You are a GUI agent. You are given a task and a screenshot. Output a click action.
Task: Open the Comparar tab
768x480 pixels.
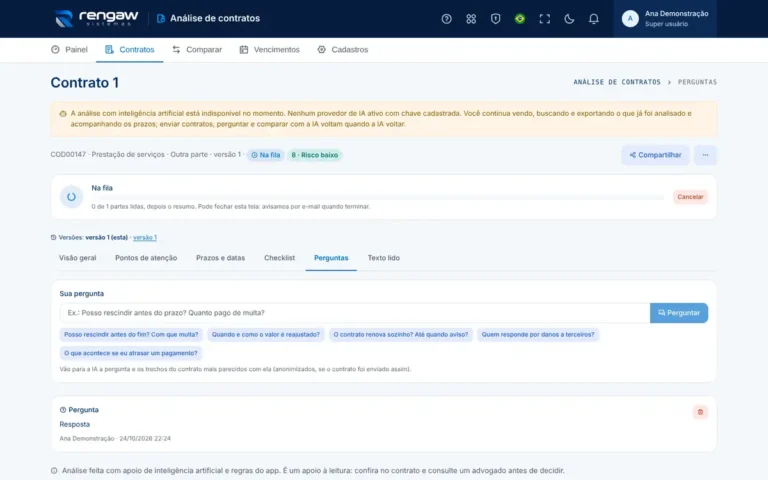coord(197,49)
